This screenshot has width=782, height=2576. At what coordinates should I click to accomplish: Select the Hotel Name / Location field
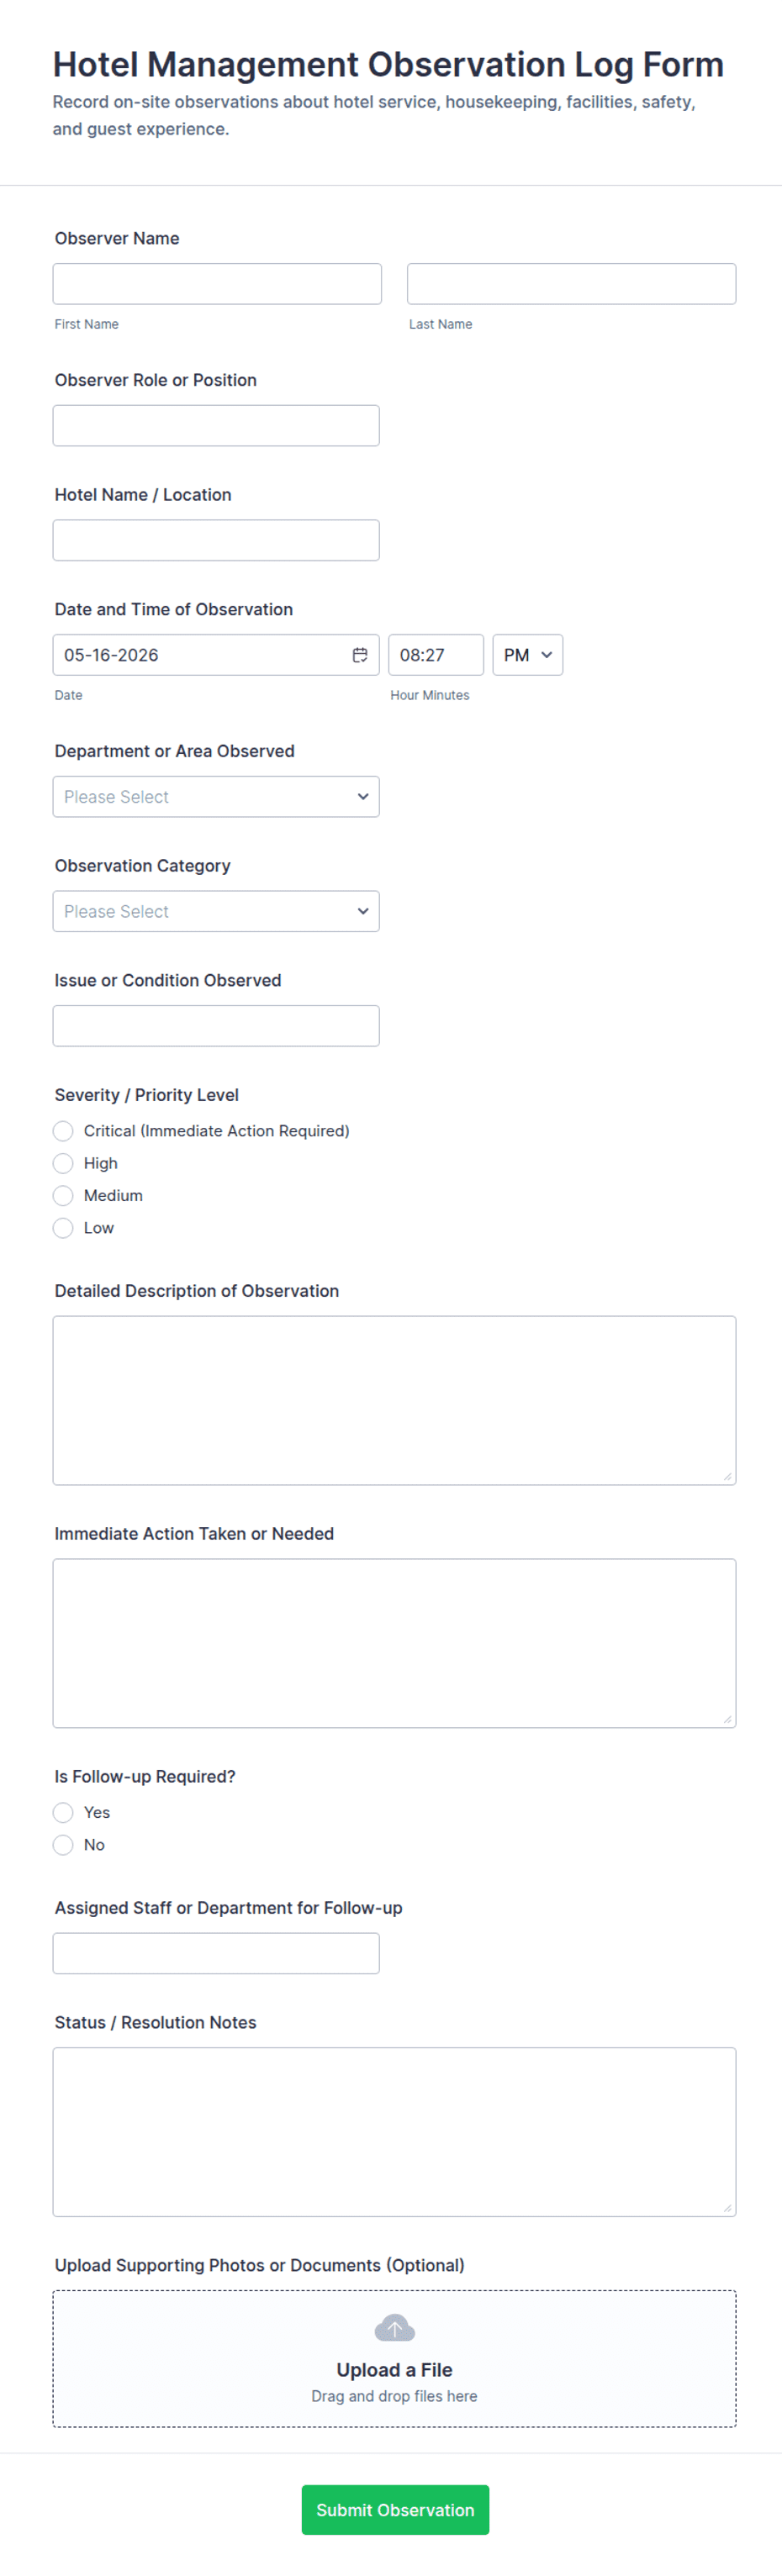[216, 540]
